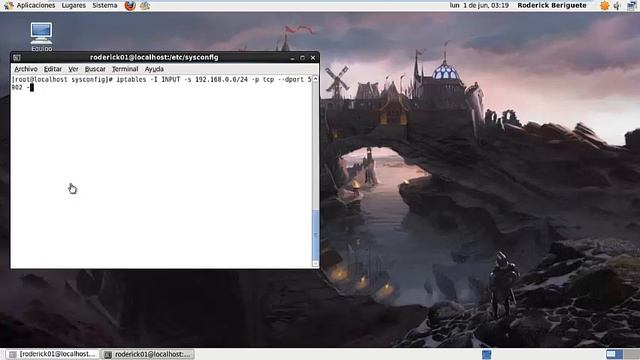This screenshot has height=360, width=640.
Task: Open the Archivo menu in terminal
Action: pyautogui.click(x=26, y=69)
